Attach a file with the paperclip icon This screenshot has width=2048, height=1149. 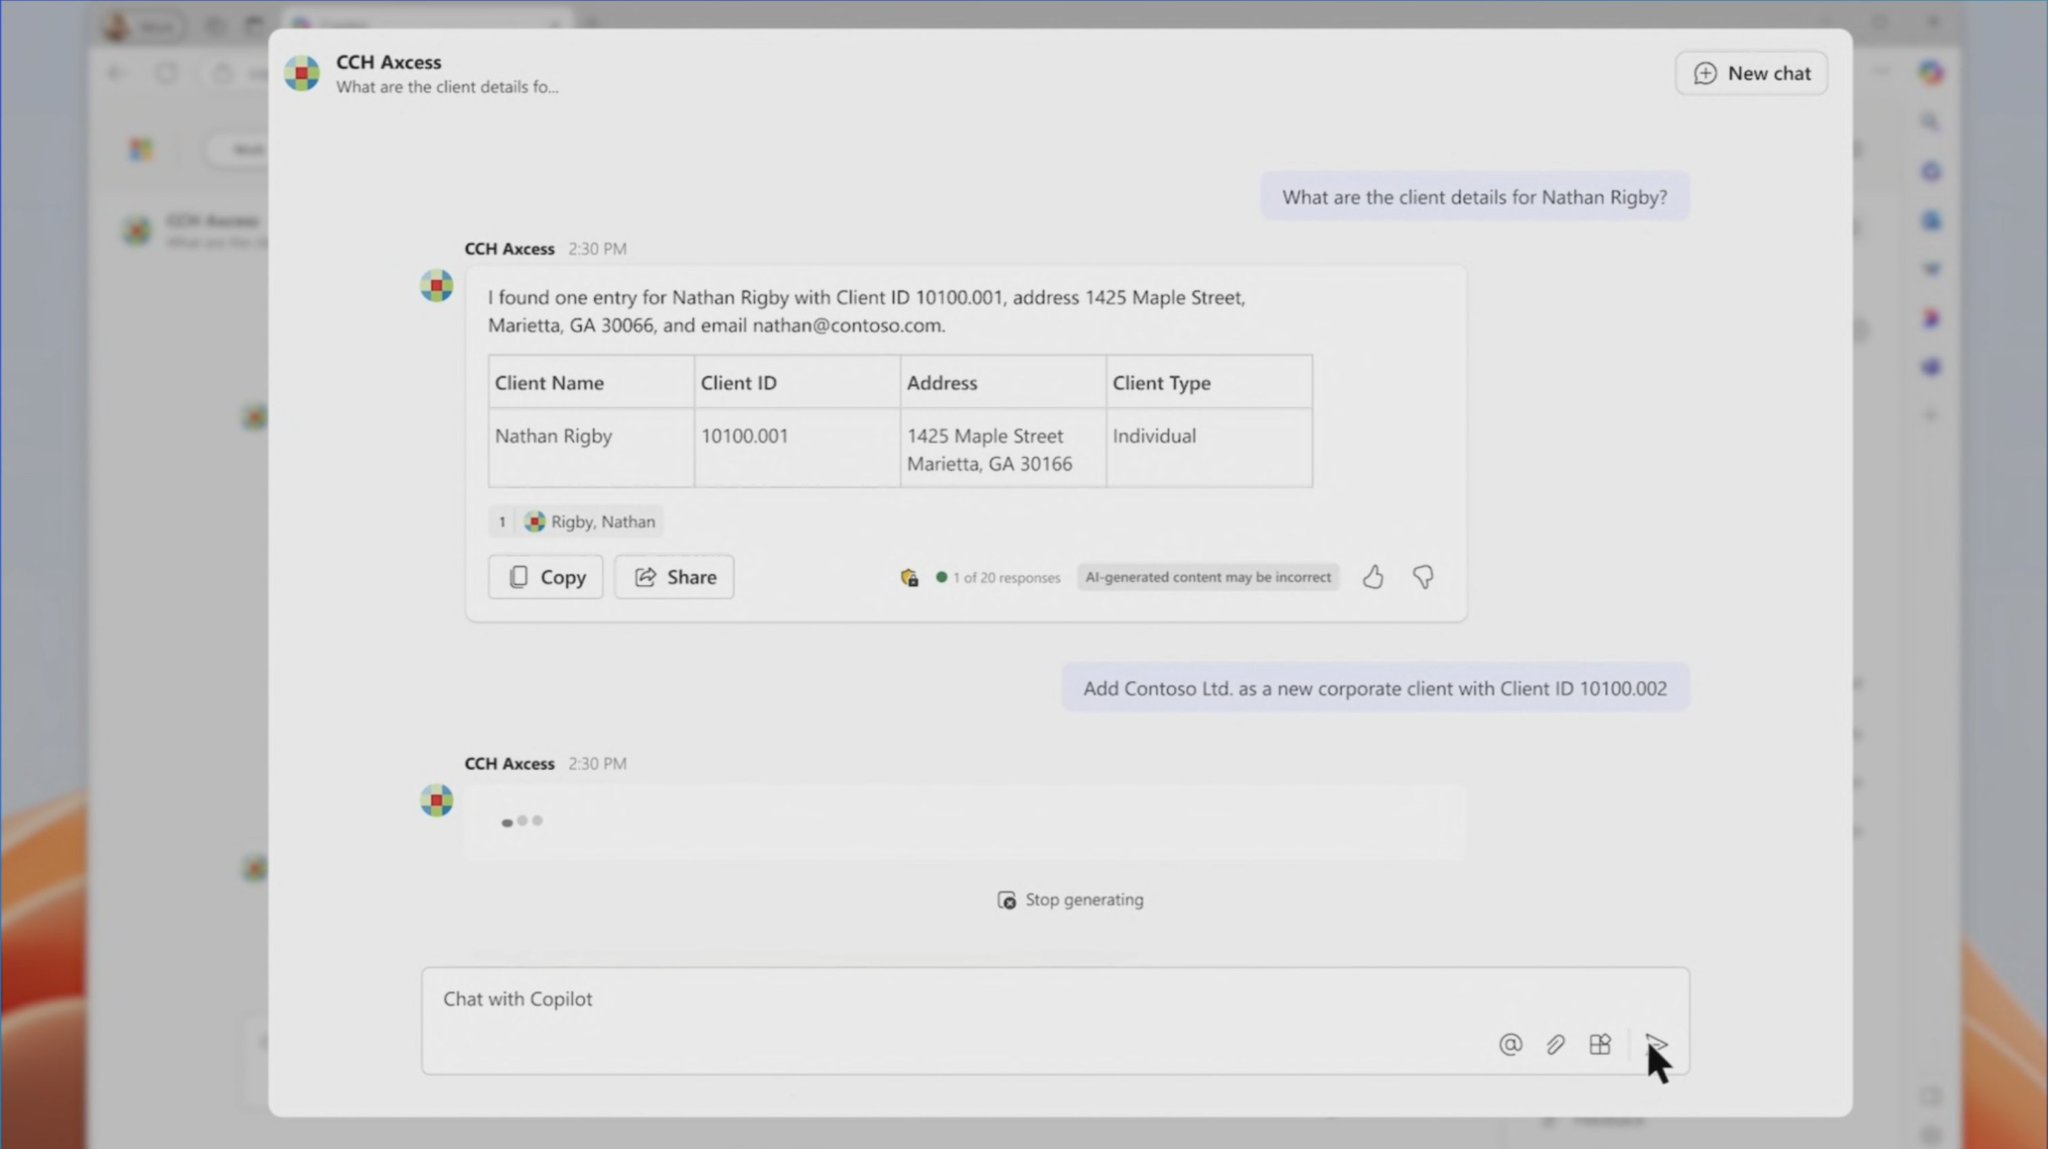1555,1044
